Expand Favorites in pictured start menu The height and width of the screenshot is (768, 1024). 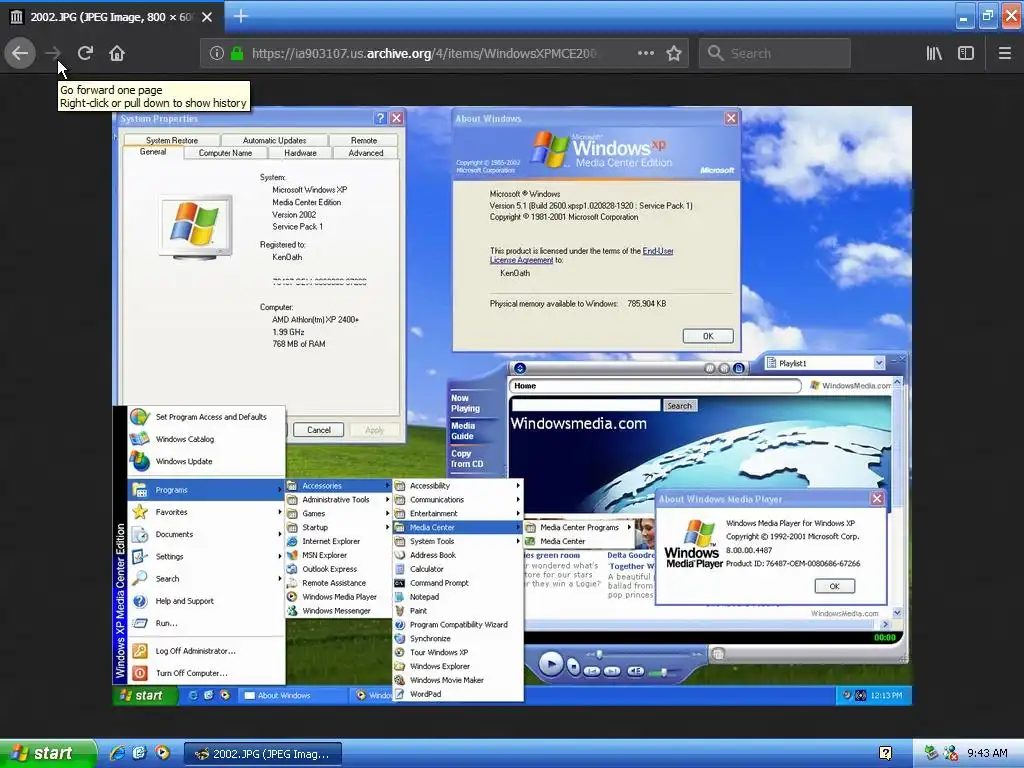tap(206, 512)
